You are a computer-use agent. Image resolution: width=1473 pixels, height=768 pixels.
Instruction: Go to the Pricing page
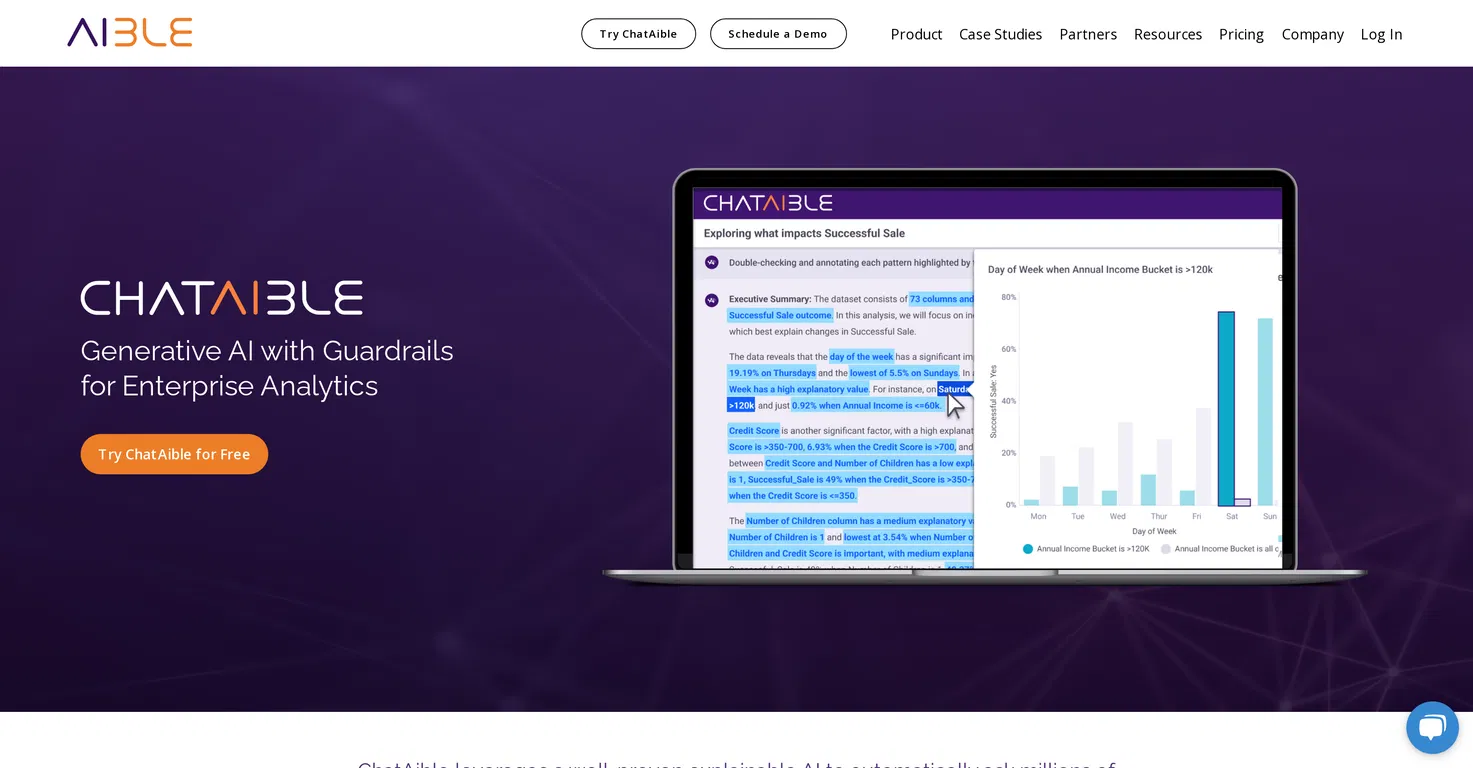pyautogui.click(x=1241, y=34)
